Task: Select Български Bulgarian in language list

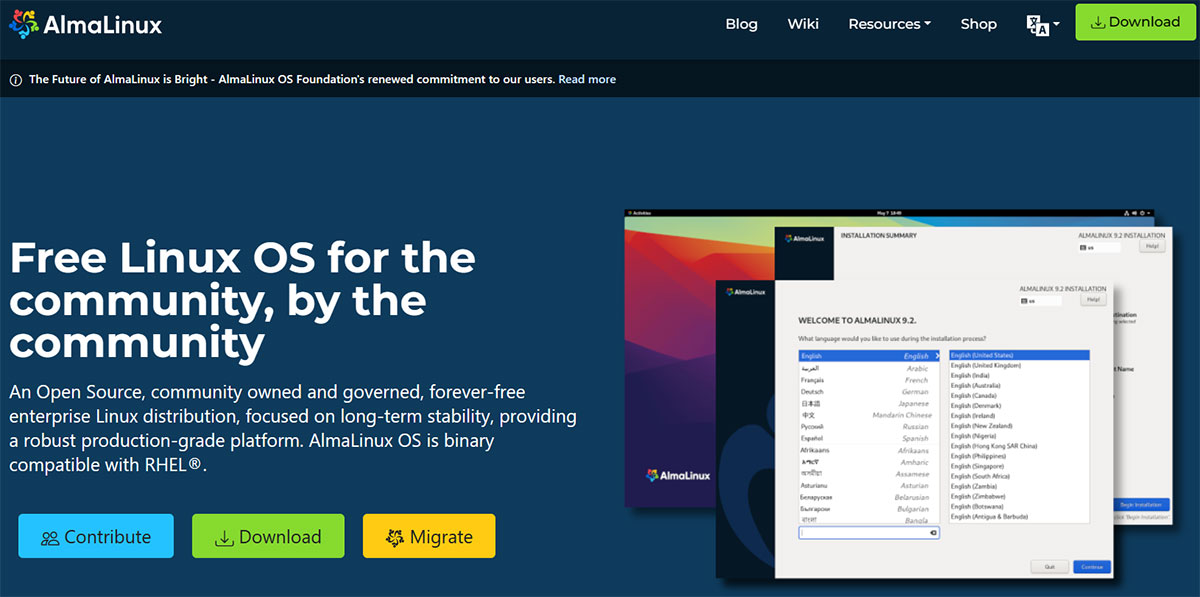Action: point(869,509)
